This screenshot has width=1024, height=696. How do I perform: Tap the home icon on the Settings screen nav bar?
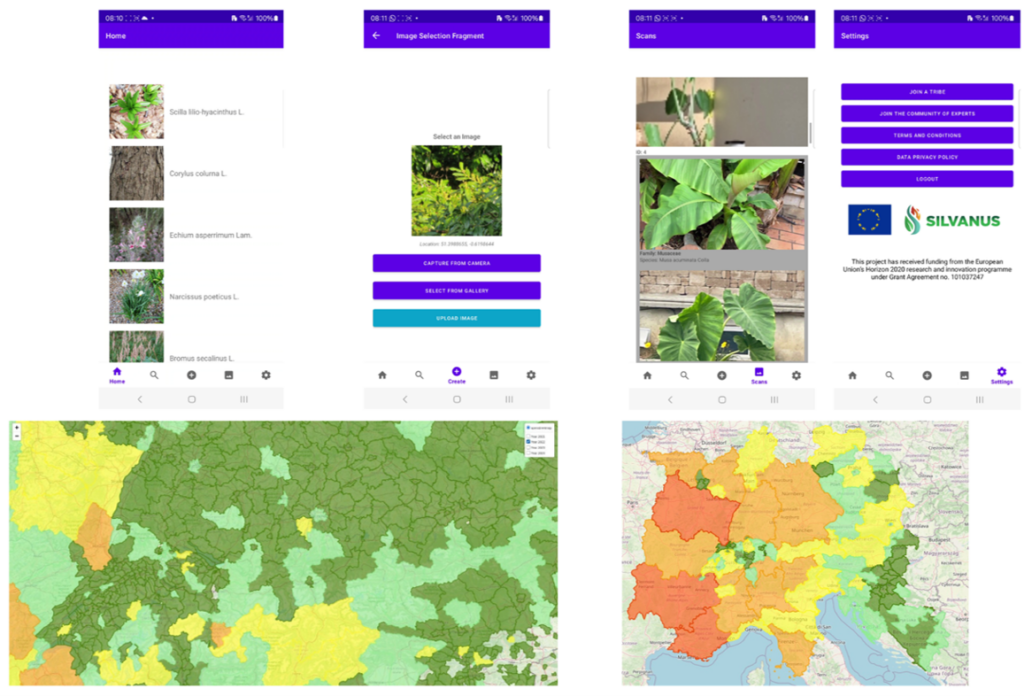[852, 375]
